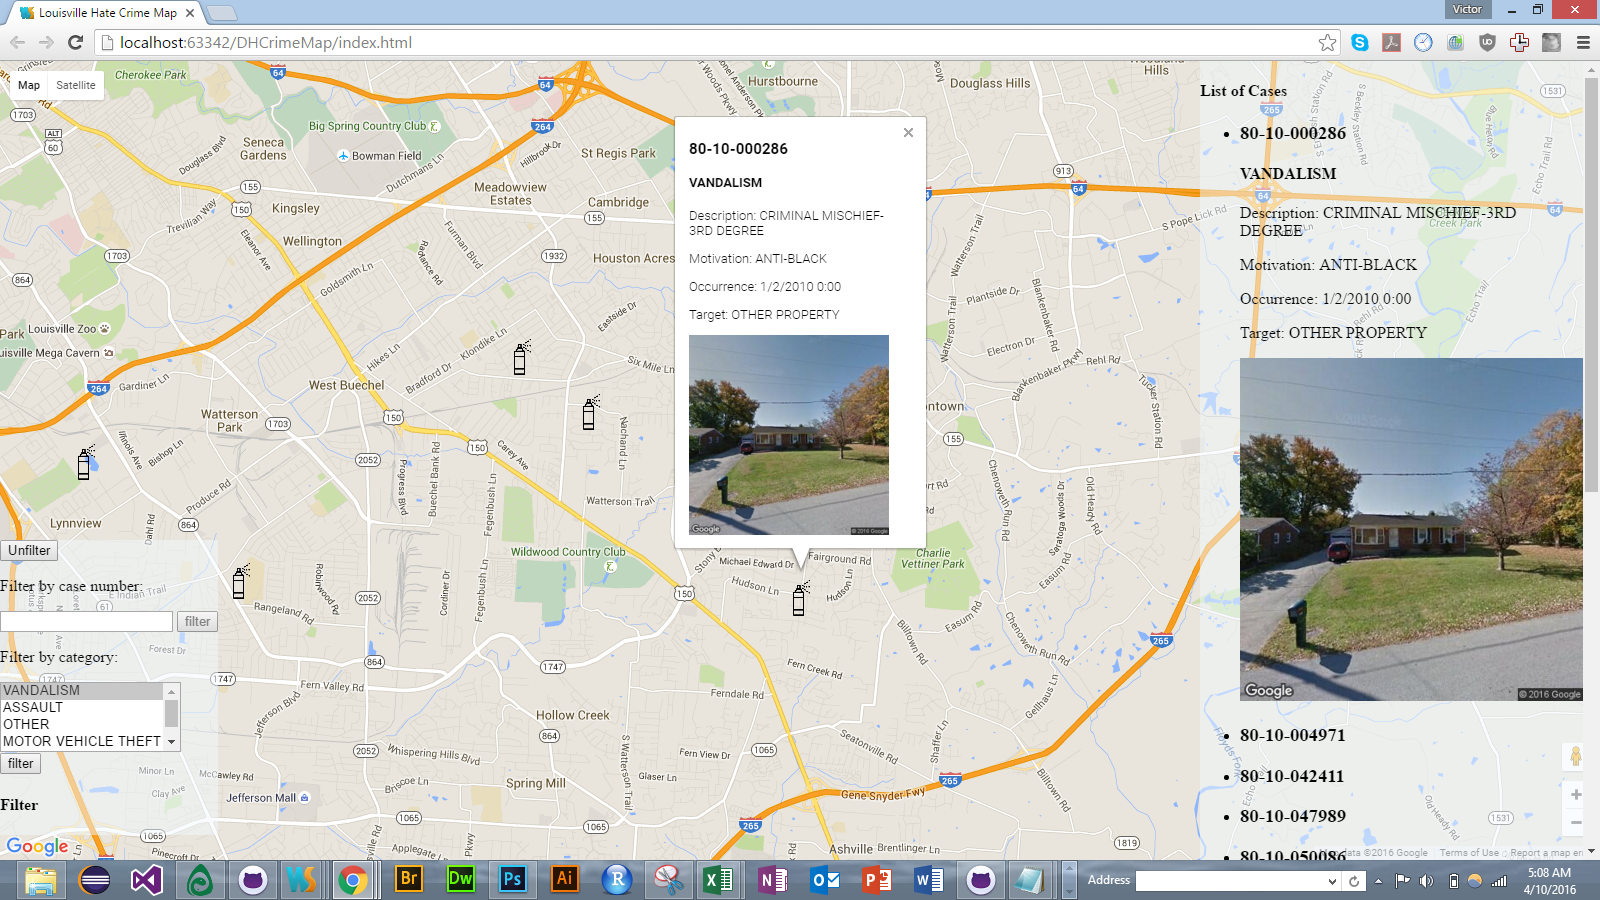Screen dimensions: 1600x900
Task: Open the blue clock browser extension
Action: click(1423, 42)
